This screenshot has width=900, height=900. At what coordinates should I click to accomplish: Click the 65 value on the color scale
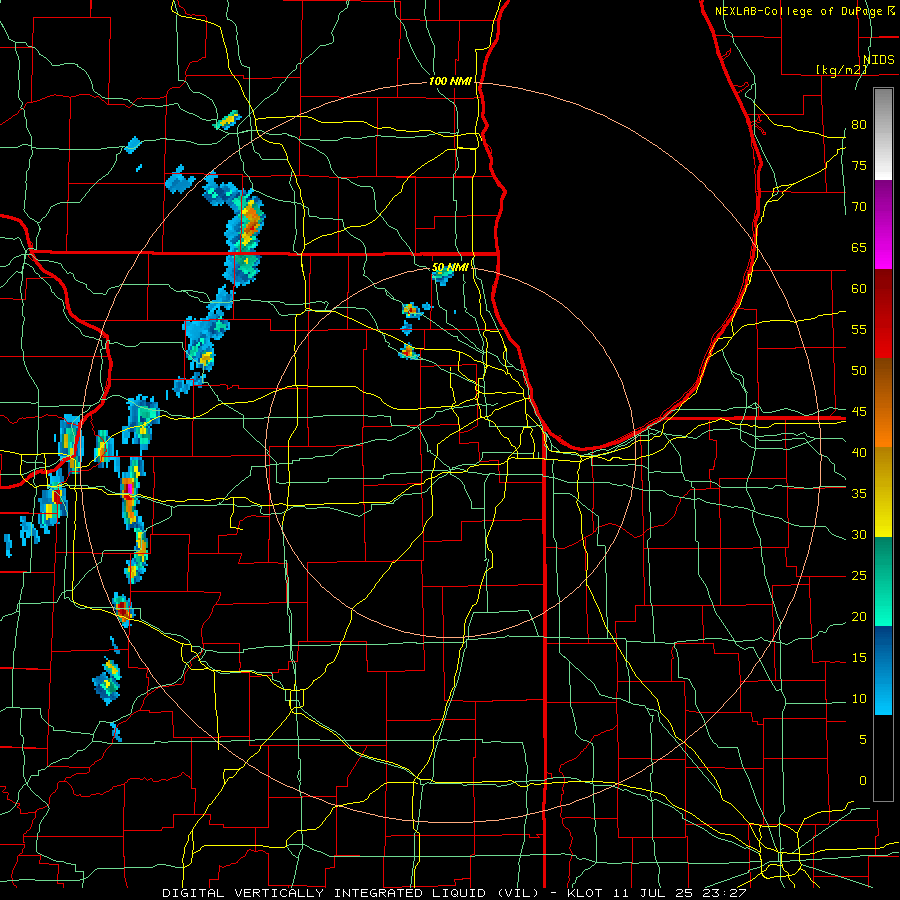tap(859, 247)
